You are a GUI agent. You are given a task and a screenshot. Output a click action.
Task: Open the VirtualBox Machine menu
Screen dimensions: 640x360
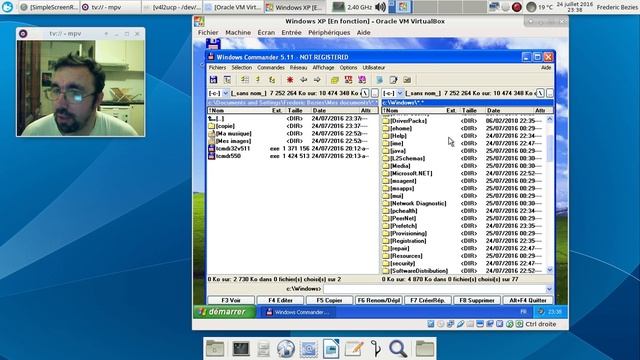pos(238,33)
